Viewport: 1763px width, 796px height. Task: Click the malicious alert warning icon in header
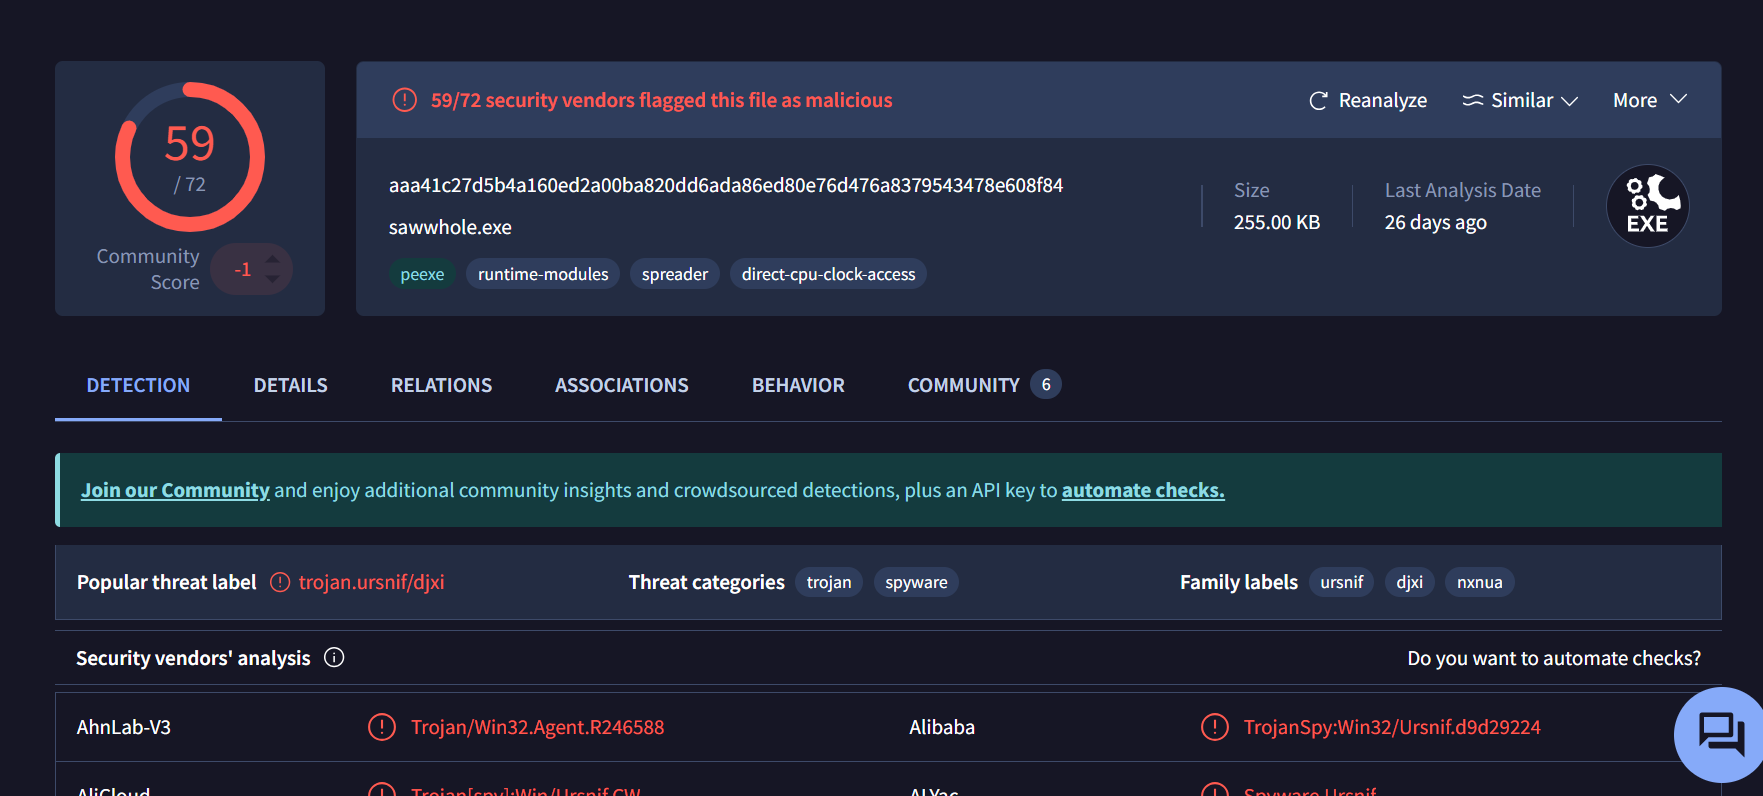[404, 100]
